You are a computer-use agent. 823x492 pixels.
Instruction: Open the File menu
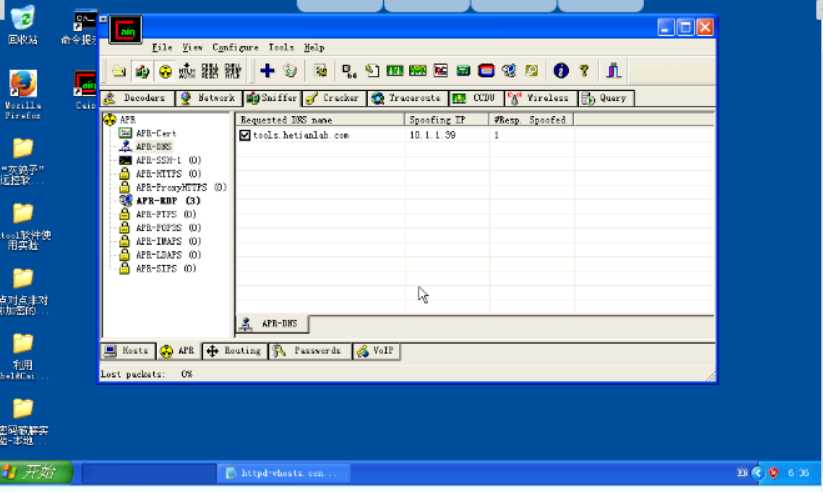[162, 48]
